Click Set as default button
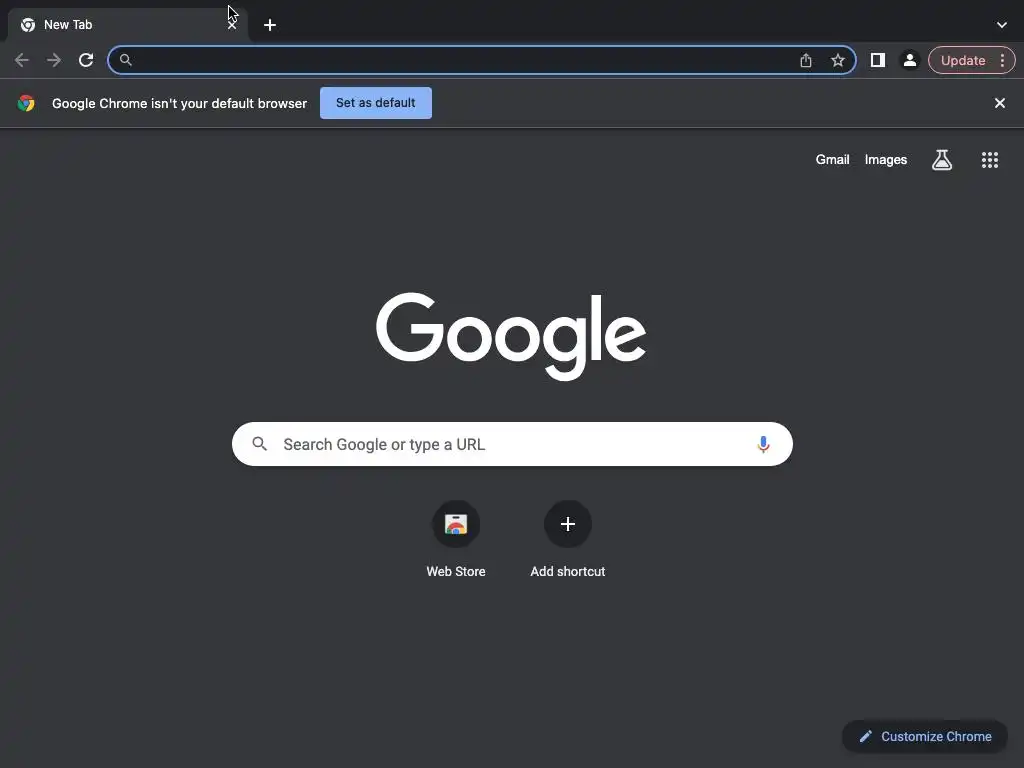The width and height of the screenshot is (1024, 768). 376,103
